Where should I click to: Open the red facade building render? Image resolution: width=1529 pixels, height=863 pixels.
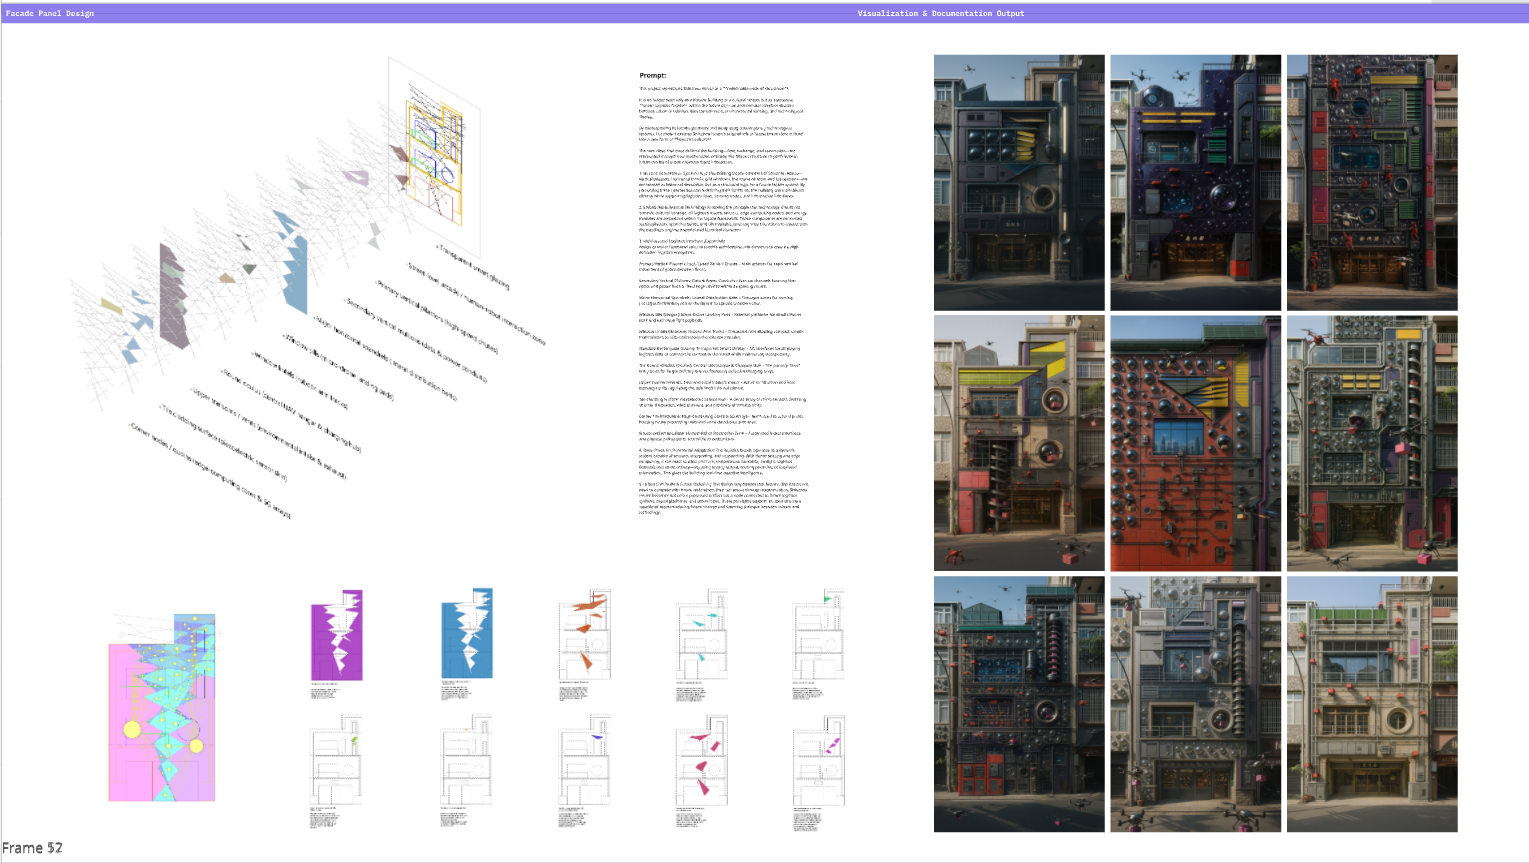point(1195,443)
